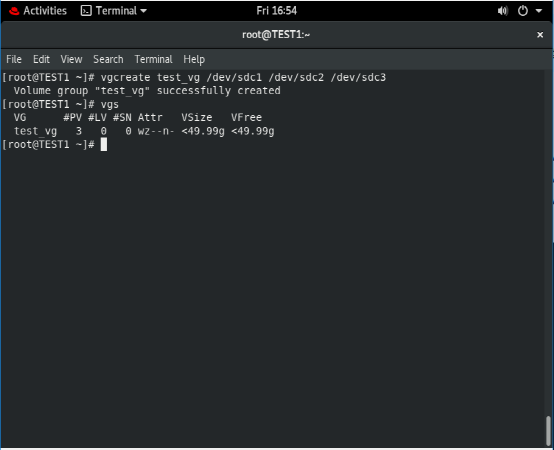Close the root@TEST1 terminal window
Screen dimensions: 554x450
pyautogui.click(x=540, y=35)
